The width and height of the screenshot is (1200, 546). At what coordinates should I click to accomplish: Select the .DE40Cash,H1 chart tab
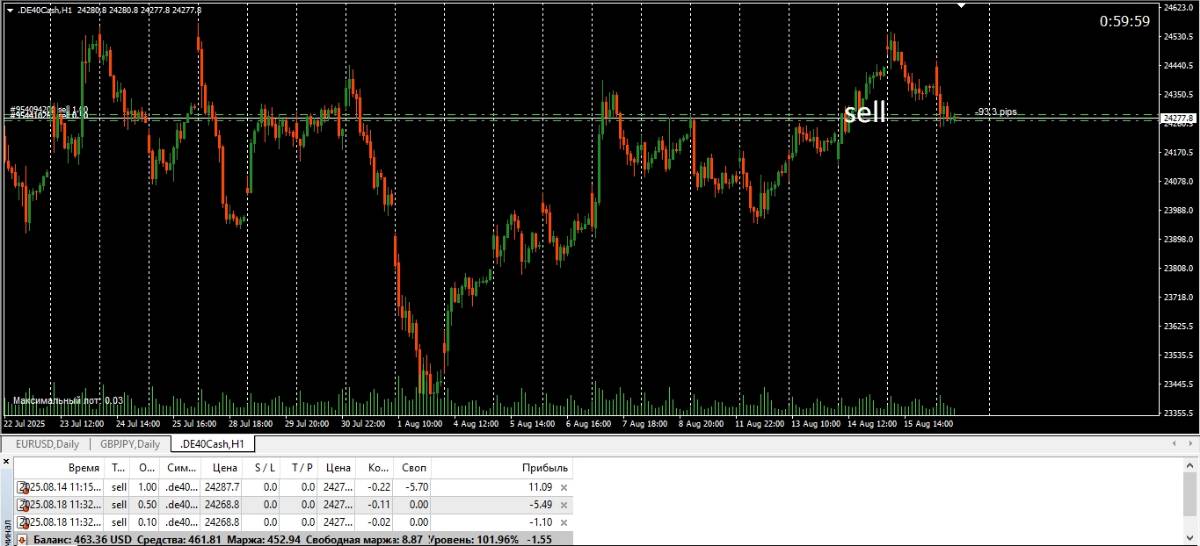[x=212, y=444]
